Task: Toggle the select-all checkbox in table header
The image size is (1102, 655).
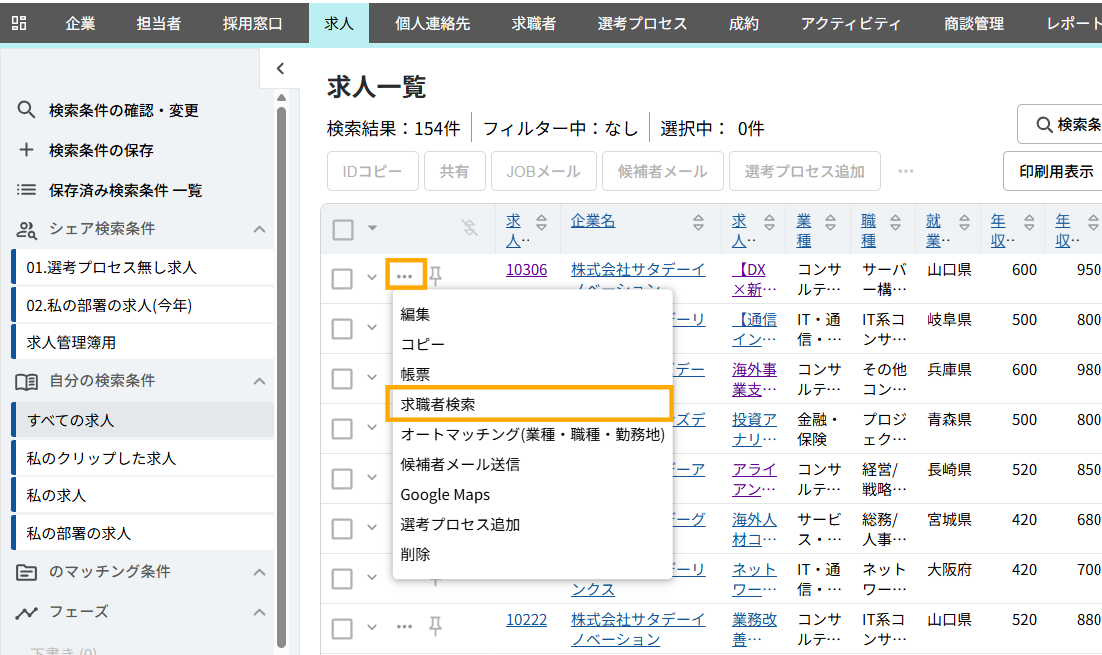Action: point(343,229)
